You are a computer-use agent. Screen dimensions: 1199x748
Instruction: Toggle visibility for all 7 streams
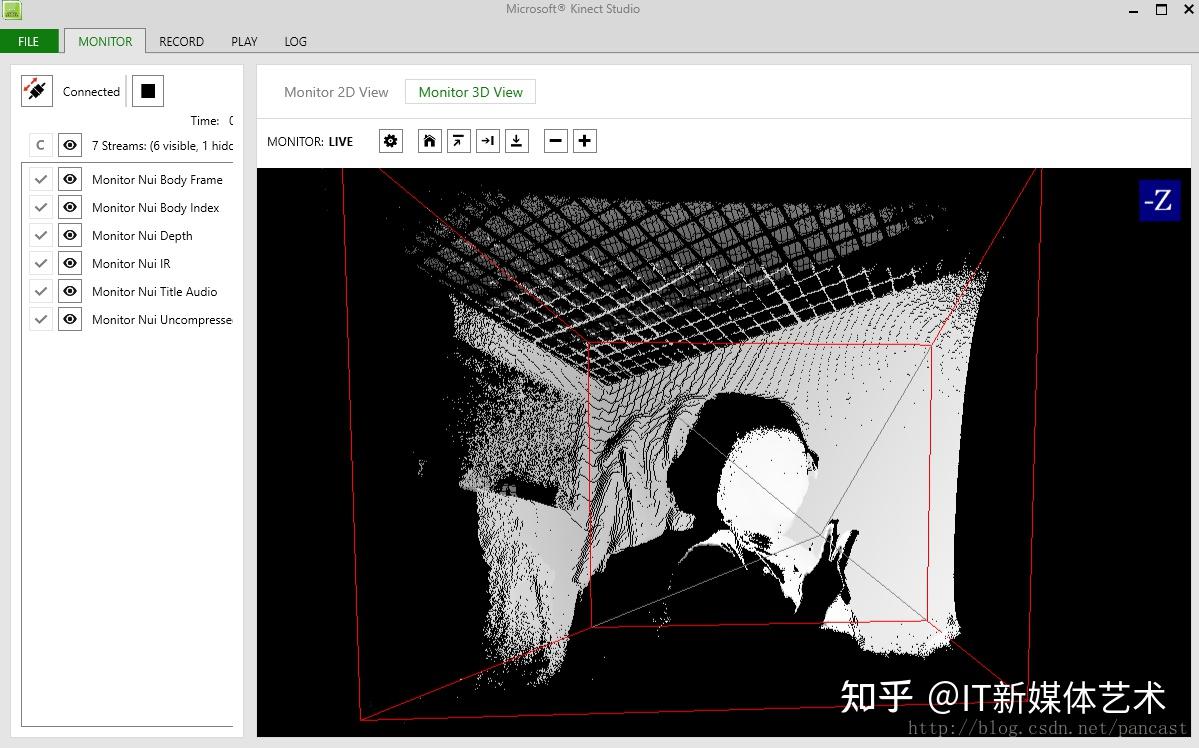tap(69, 145)
